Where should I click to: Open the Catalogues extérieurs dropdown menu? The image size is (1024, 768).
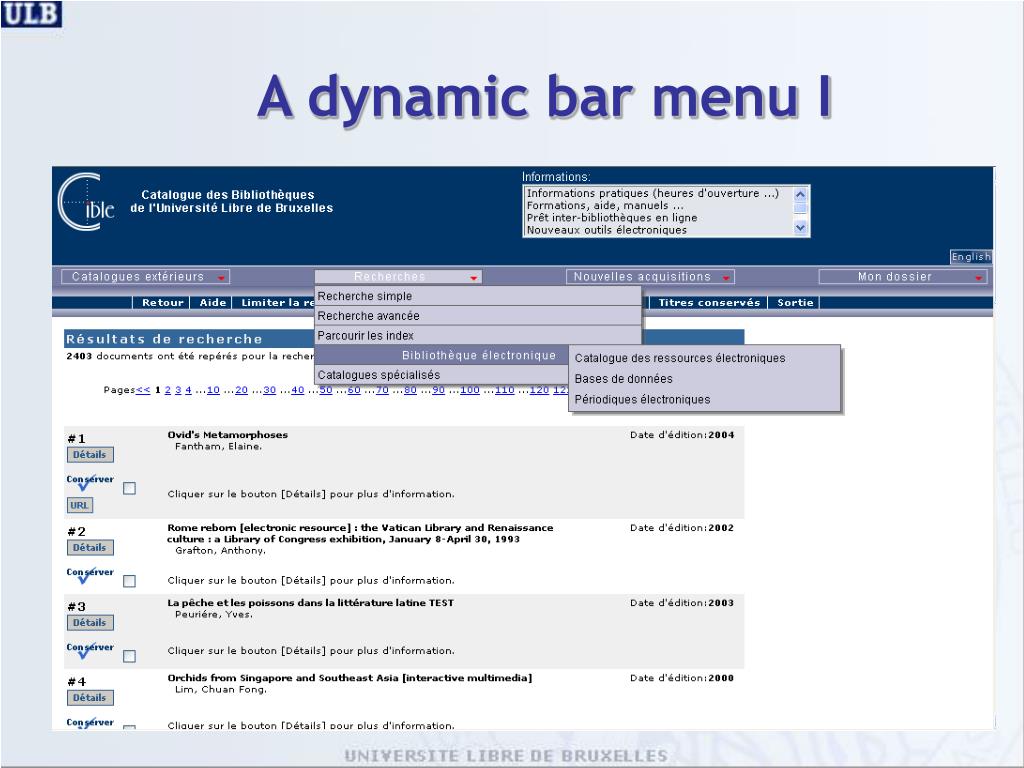[145, 277]
